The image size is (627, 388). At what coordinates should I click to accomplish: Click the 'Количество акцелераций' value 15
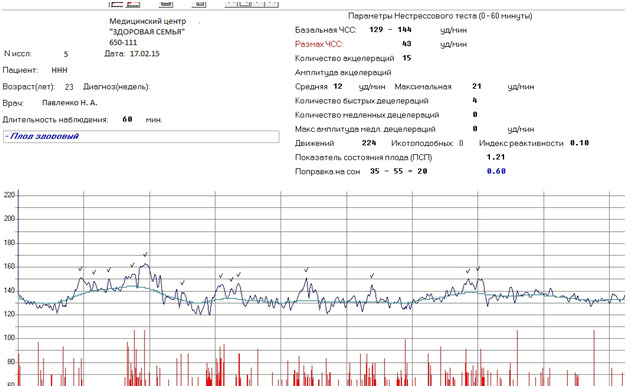[x=407, y=58]
